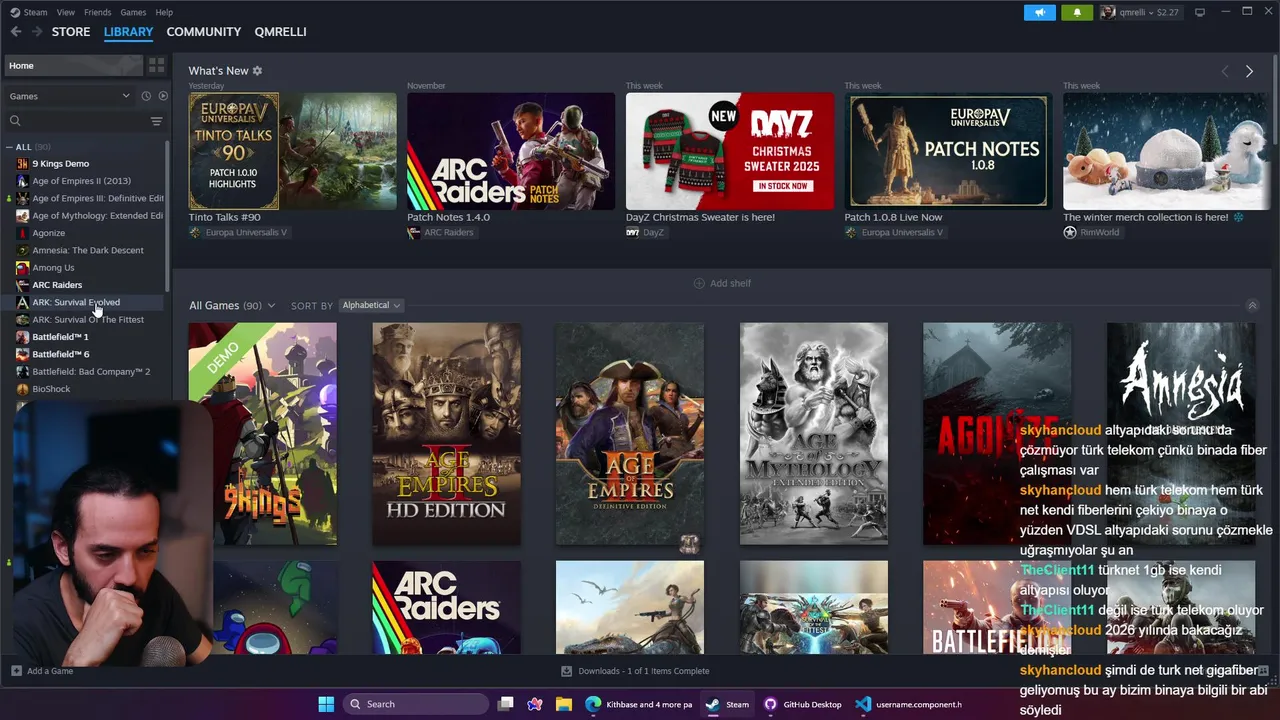Select Amnesia: The Dark Descent in list
This screenshot has height=720, width=1280.
point(88,250)
